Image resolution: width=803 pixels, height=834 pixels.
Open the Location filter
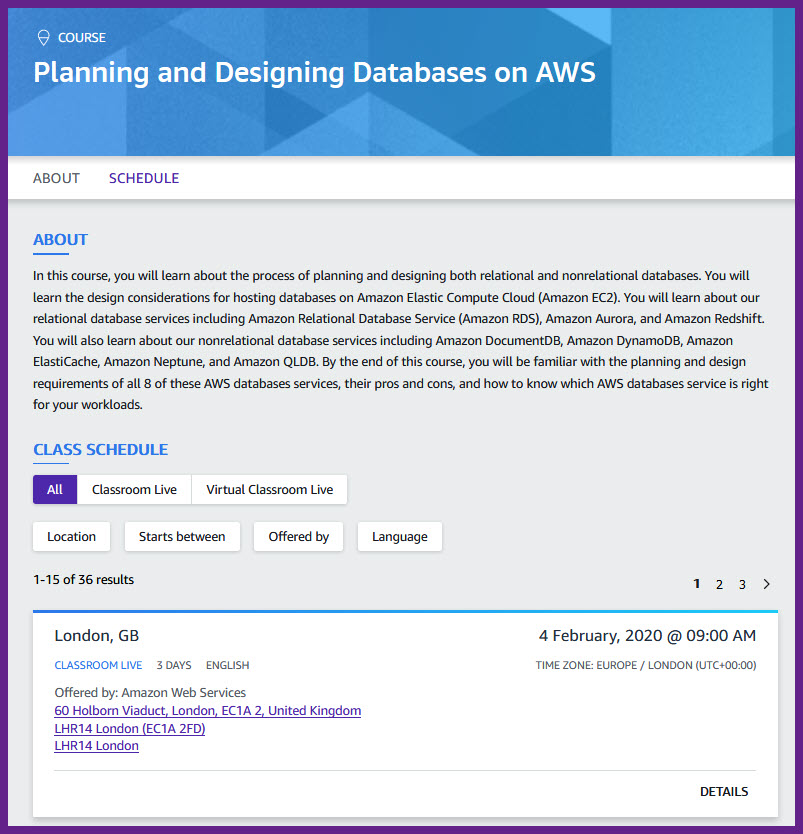[x=71, y=536]
